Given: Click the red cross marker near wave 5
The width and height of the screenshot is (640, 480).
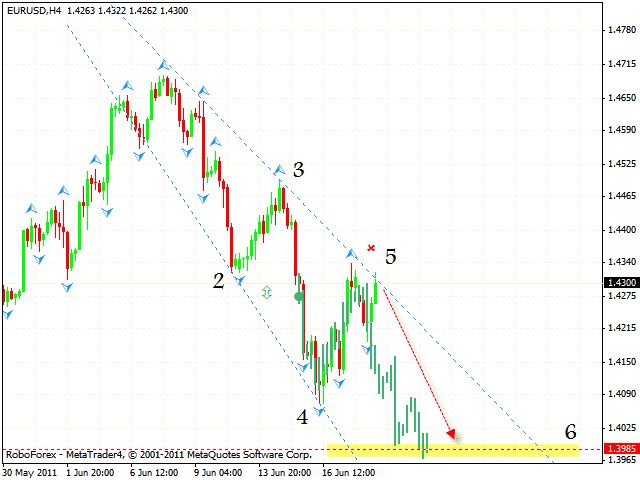Looking at the screenshot, I should (371, 248).
